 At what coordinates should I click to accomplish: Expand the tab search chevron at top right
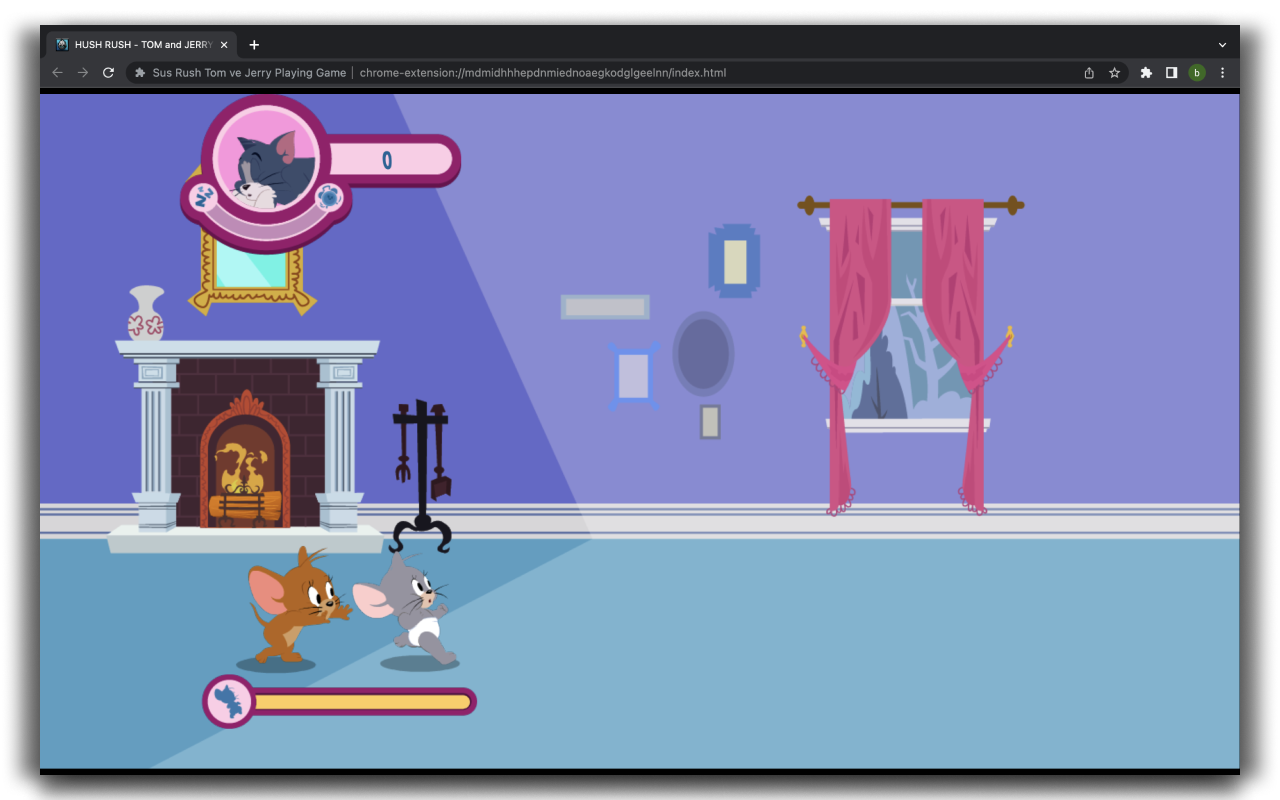pos(1222,44)
